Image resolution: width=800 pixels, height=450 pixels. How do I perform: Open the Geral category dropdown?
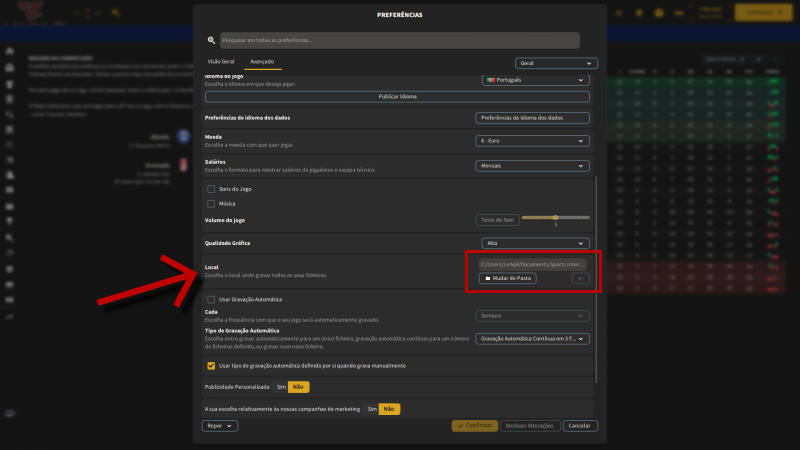pos(556,62)
